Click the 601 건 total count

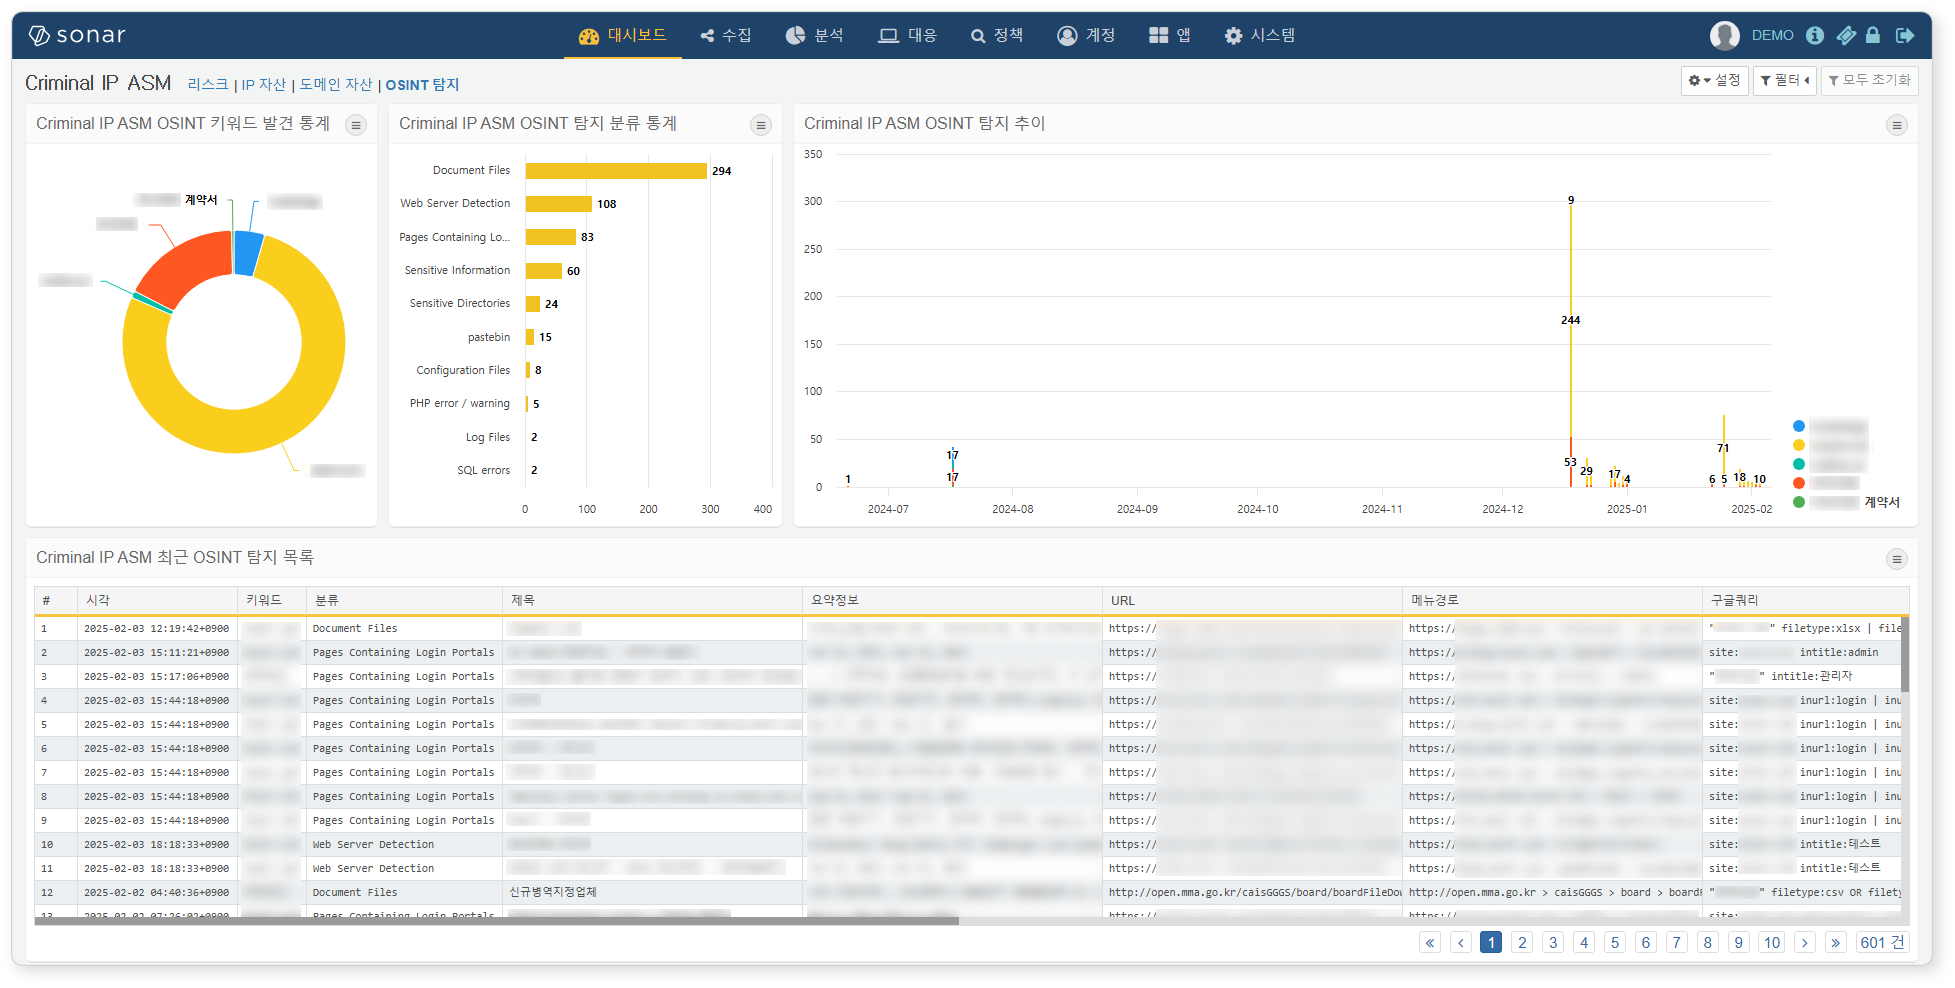1882,942
